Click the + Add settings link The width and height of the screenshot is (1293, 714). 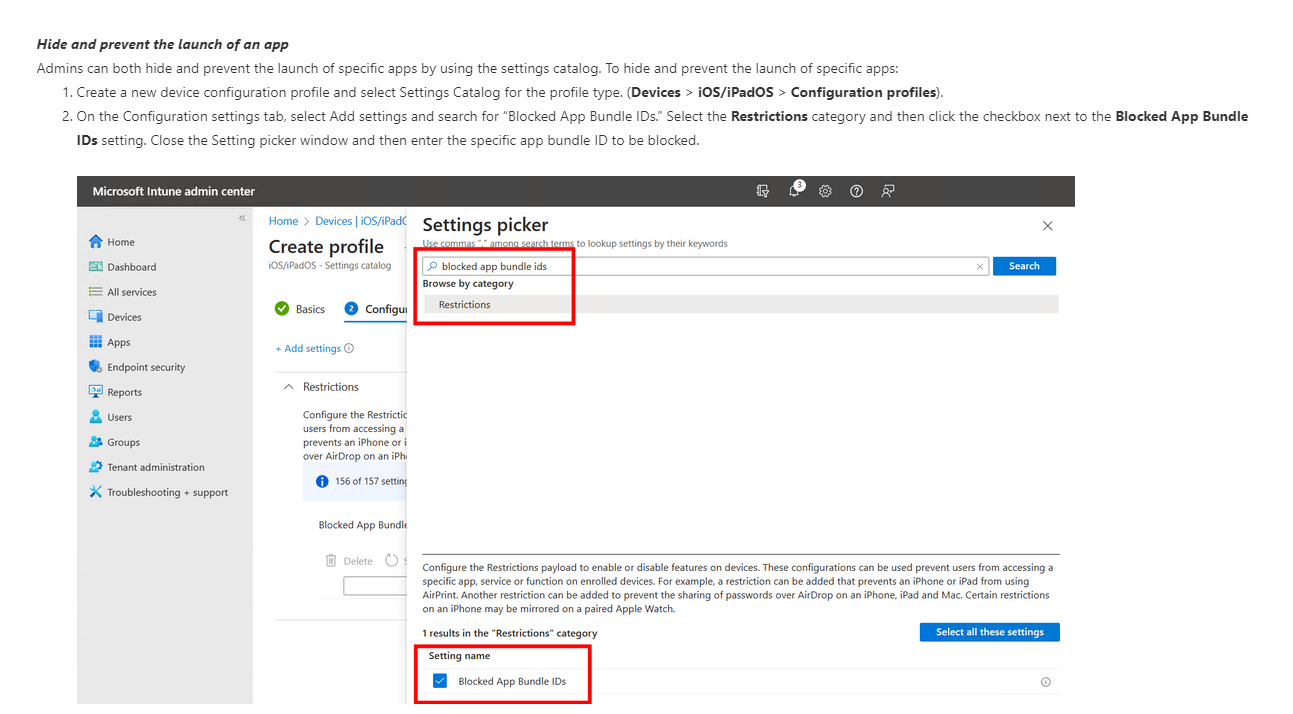(308, 349)
